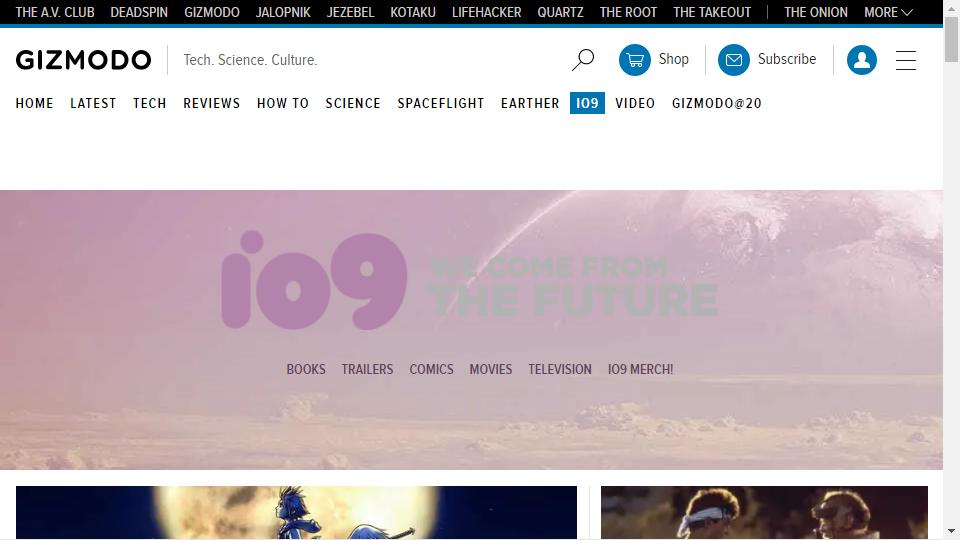Click the page vertical scrollbar thumb
This screenshot has width=960, height=540.
(x=951, y=40)
